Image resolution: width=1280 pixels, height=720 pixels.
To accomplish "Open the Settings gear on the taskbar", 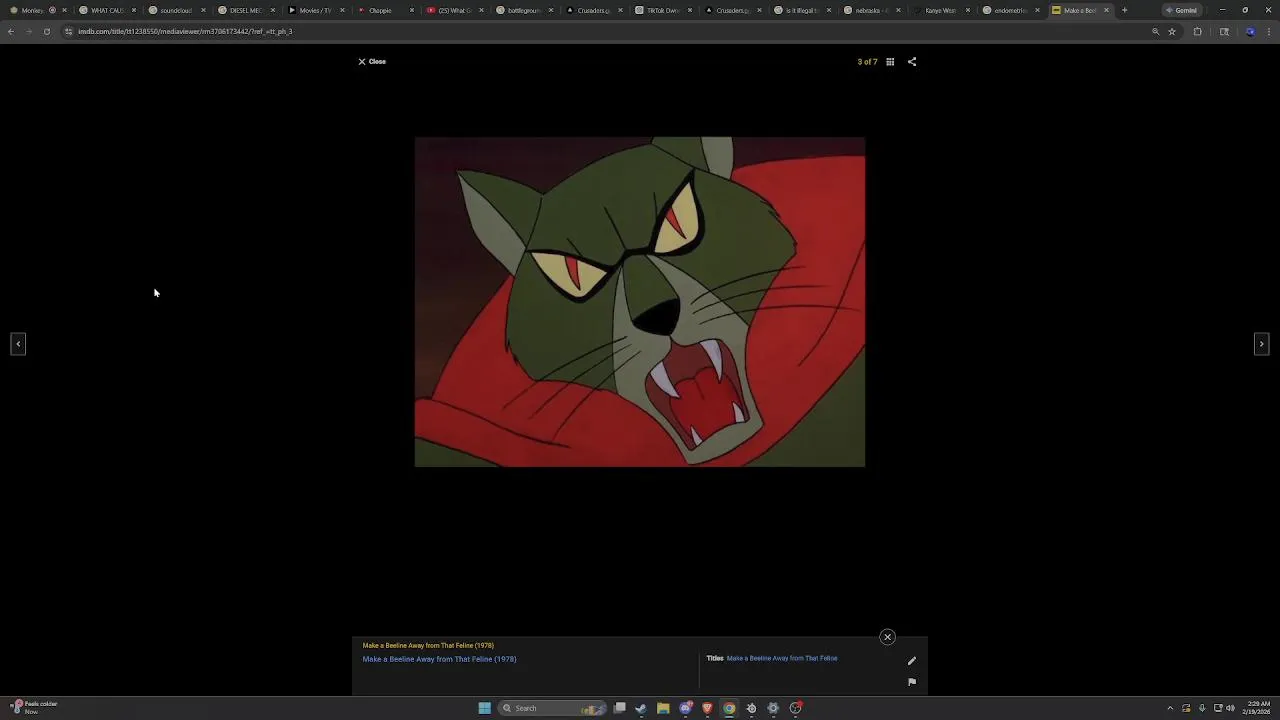I will coord(773,708).
